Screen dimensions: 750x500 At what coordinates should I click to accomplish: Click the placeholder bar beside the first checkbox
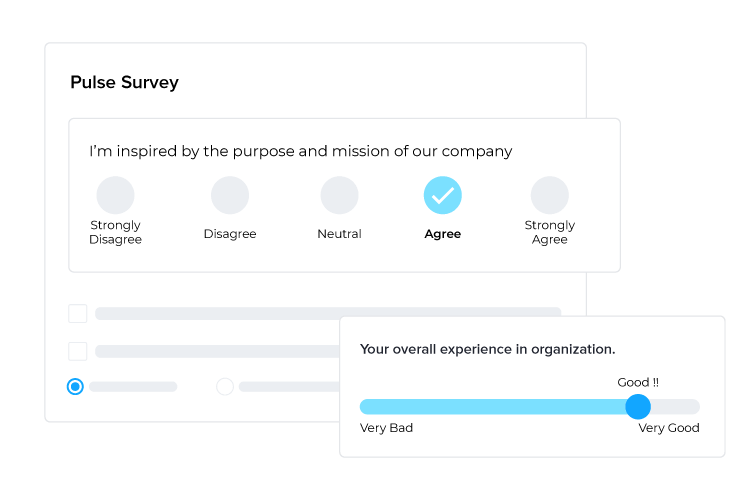click(328, 313)
